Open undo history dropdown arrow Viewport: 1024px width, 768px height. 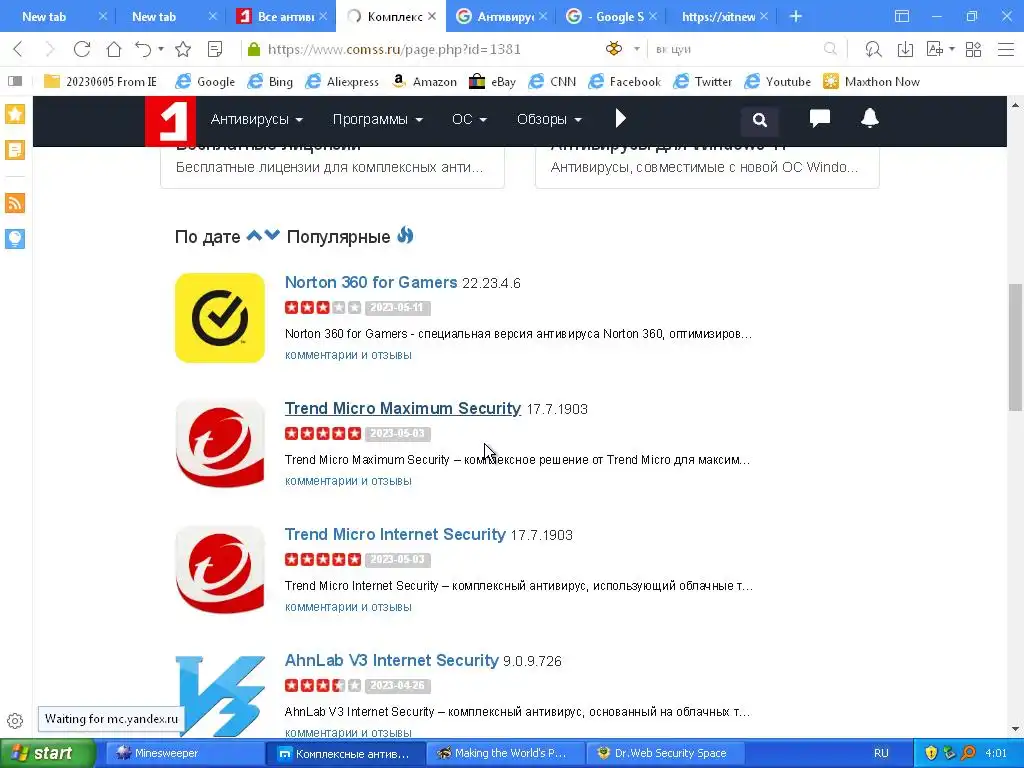click(161, 49)
